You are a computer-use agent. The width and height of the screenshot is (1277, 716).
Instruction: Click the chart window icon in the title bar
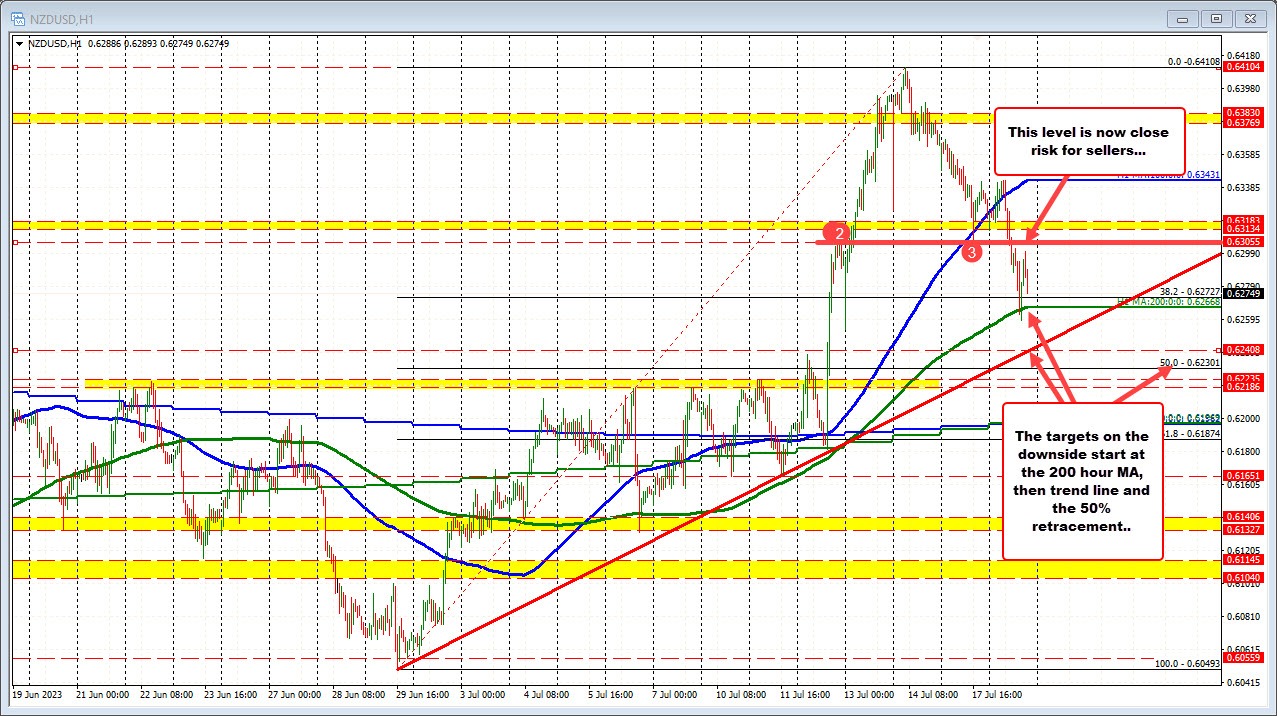pos(16,17)
